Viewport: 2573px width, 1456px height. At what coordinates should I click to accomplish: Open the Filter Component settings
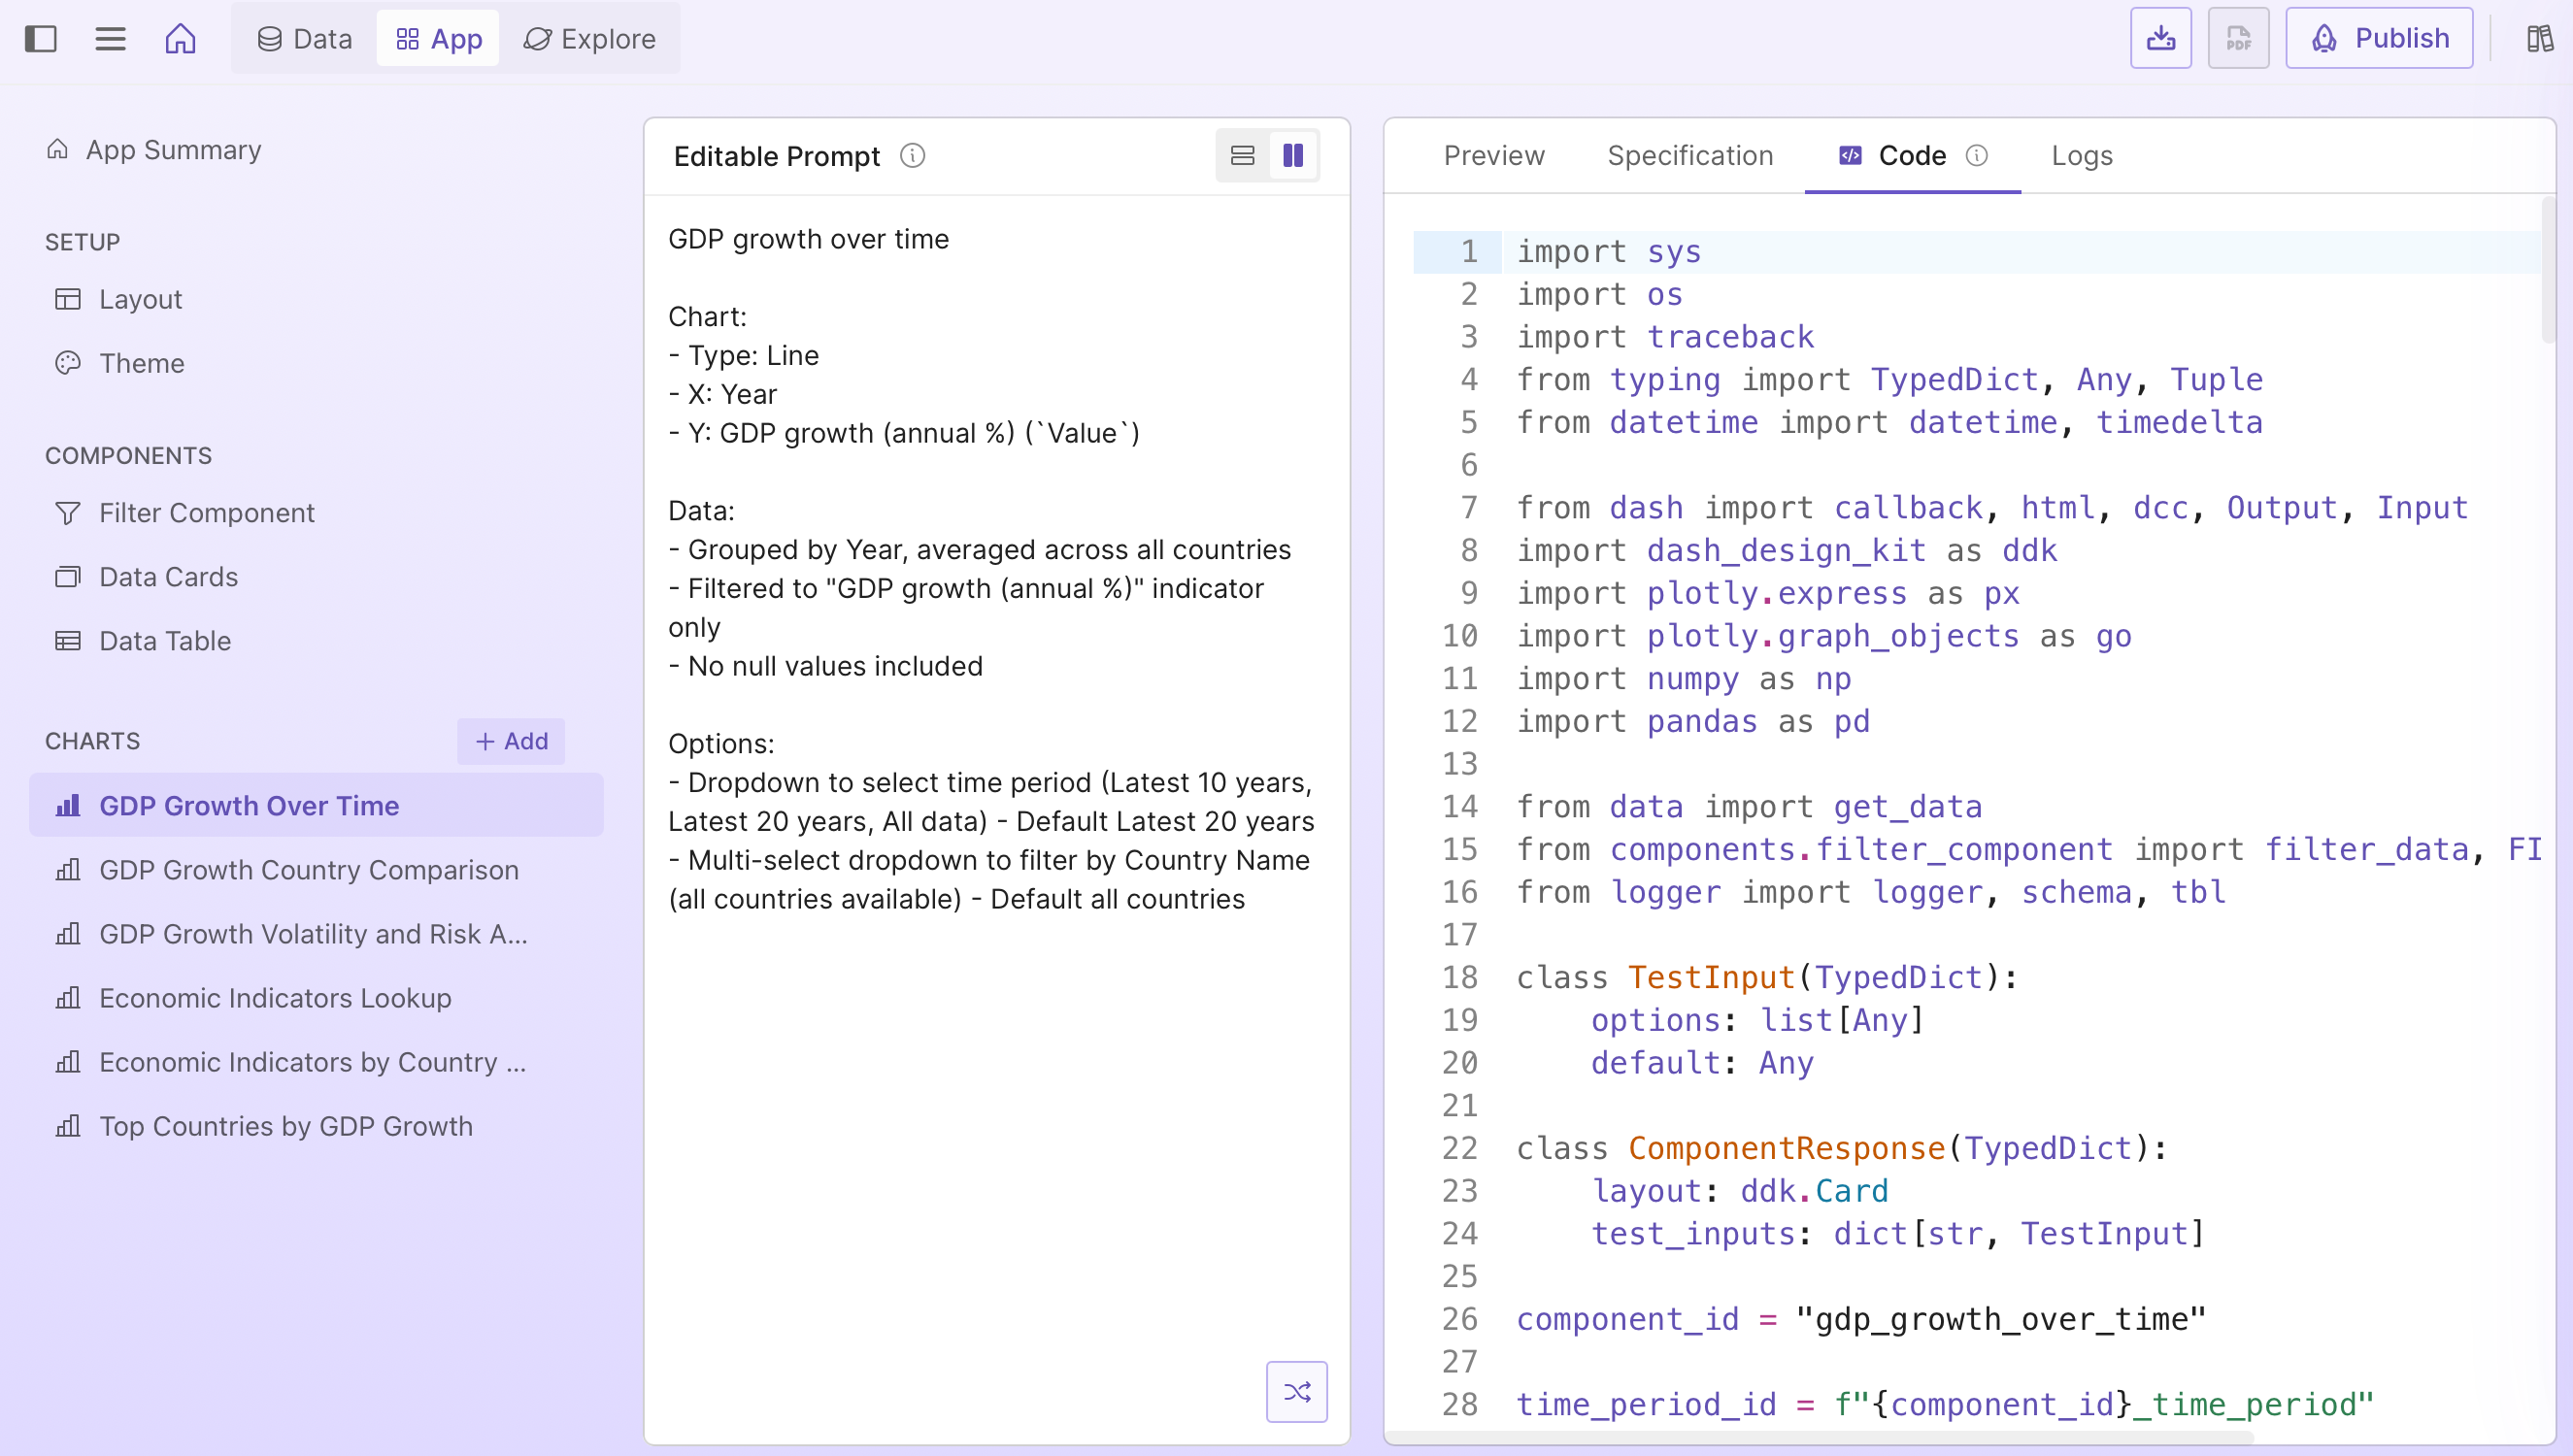206,512
